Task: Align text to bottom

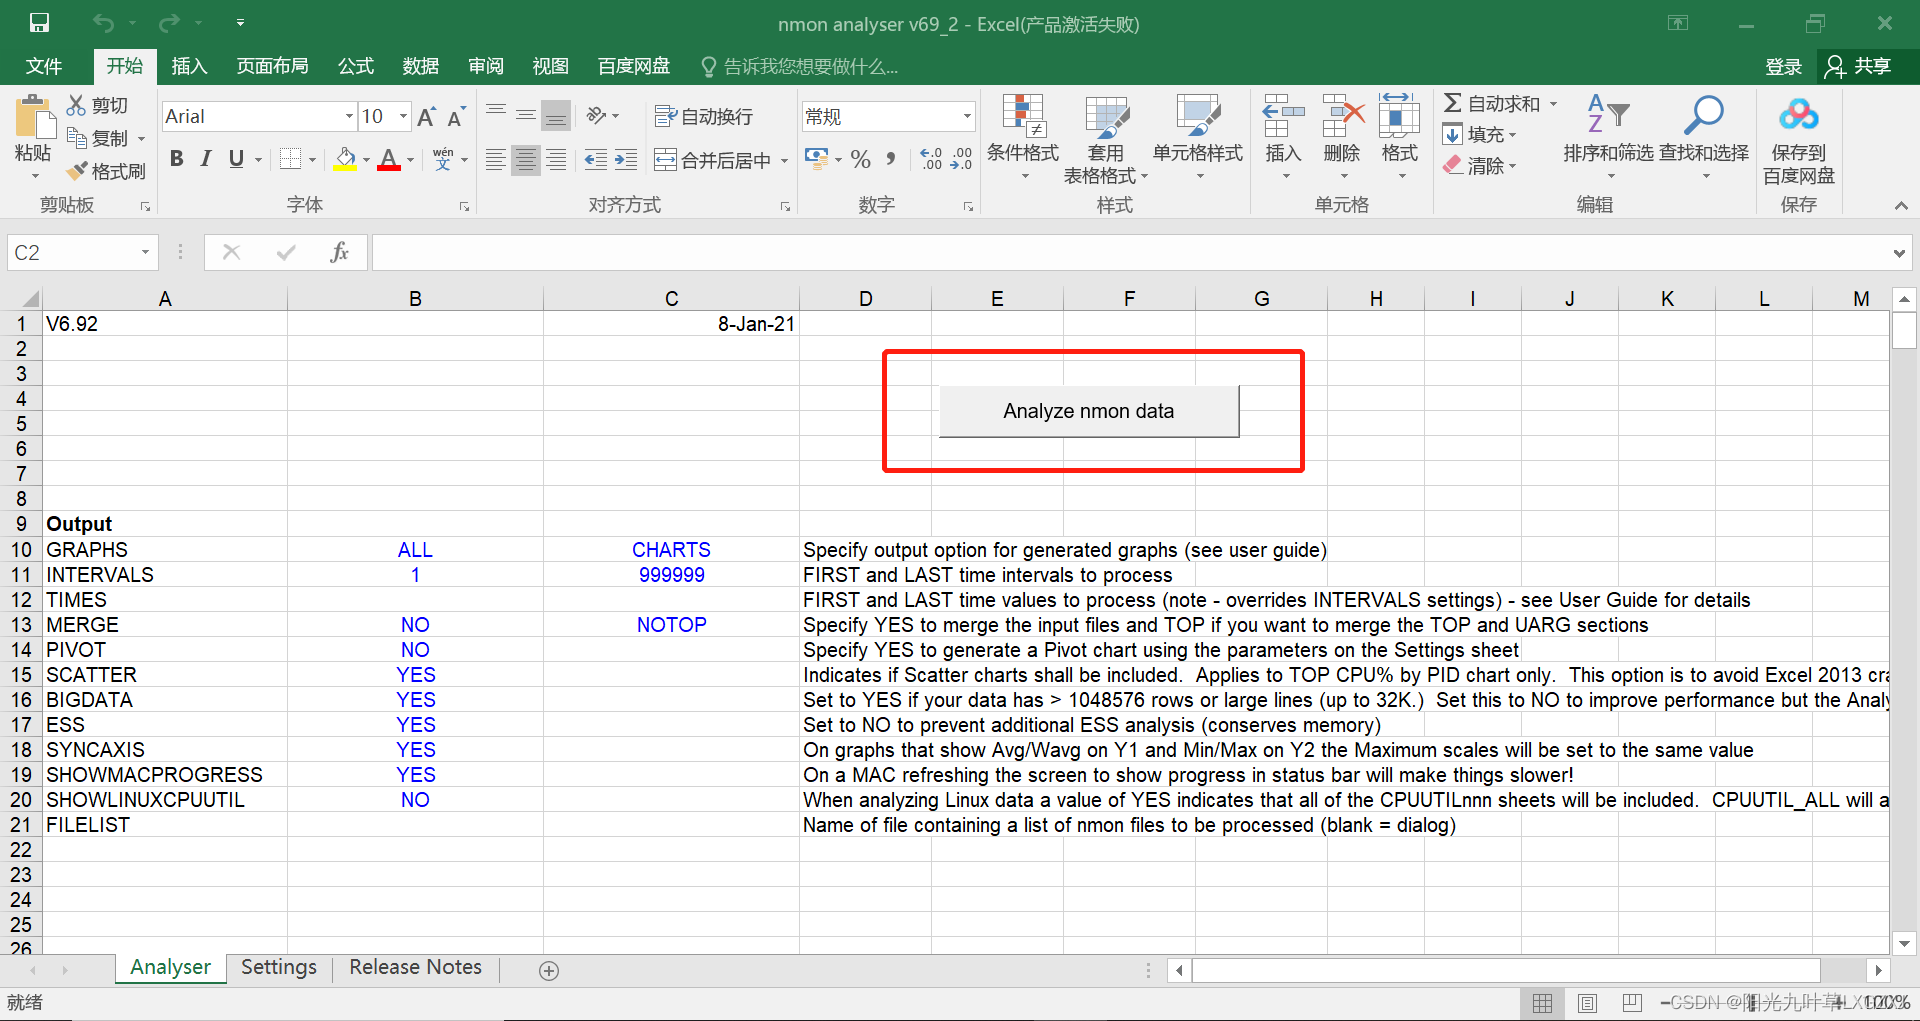Action: click(x=556, y=115)
